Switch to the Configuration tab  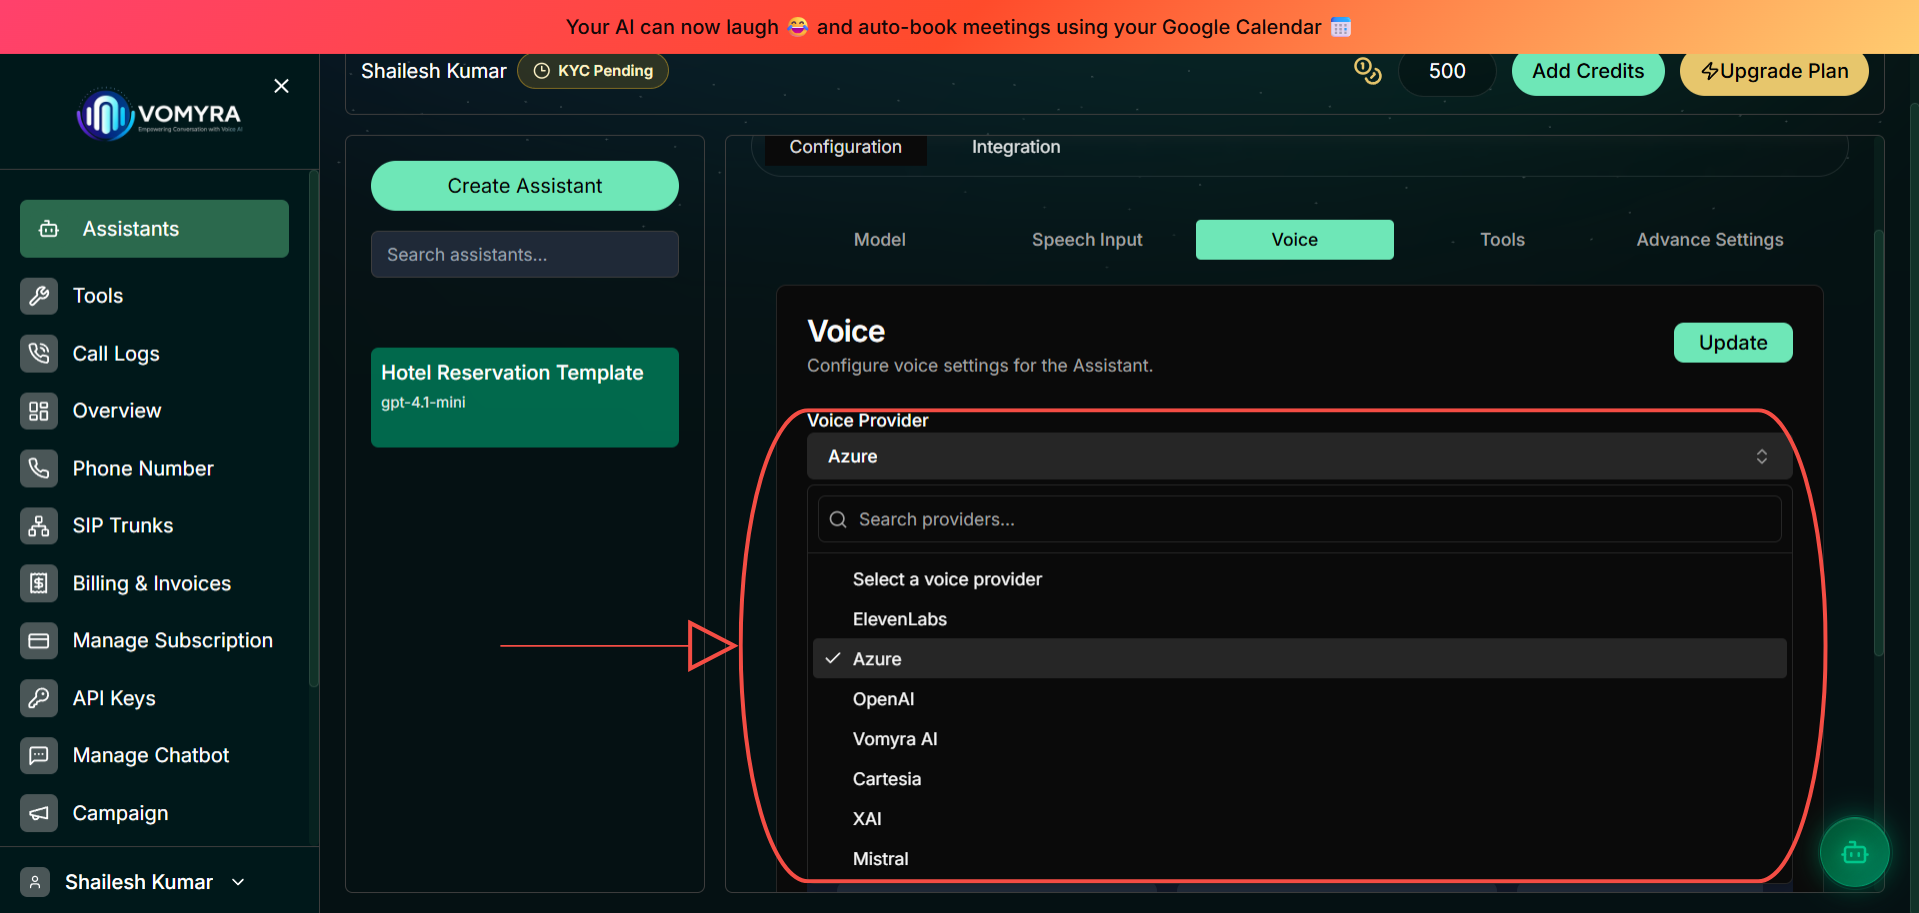(845, 147)
